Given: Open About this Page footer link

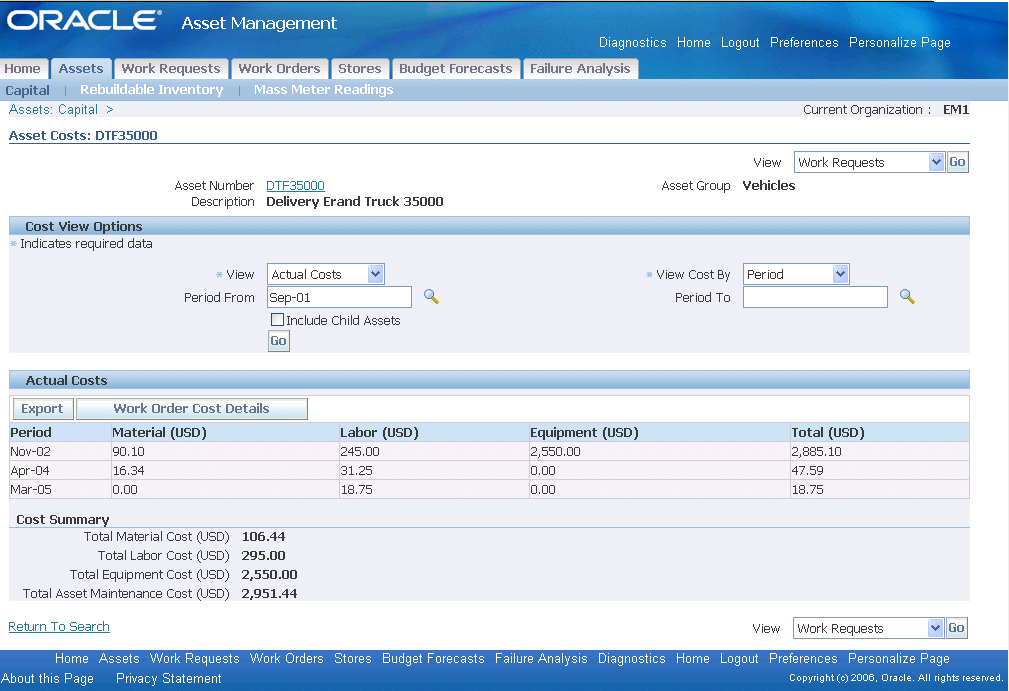Looking at the screenshot, I should tap(48, 678).
